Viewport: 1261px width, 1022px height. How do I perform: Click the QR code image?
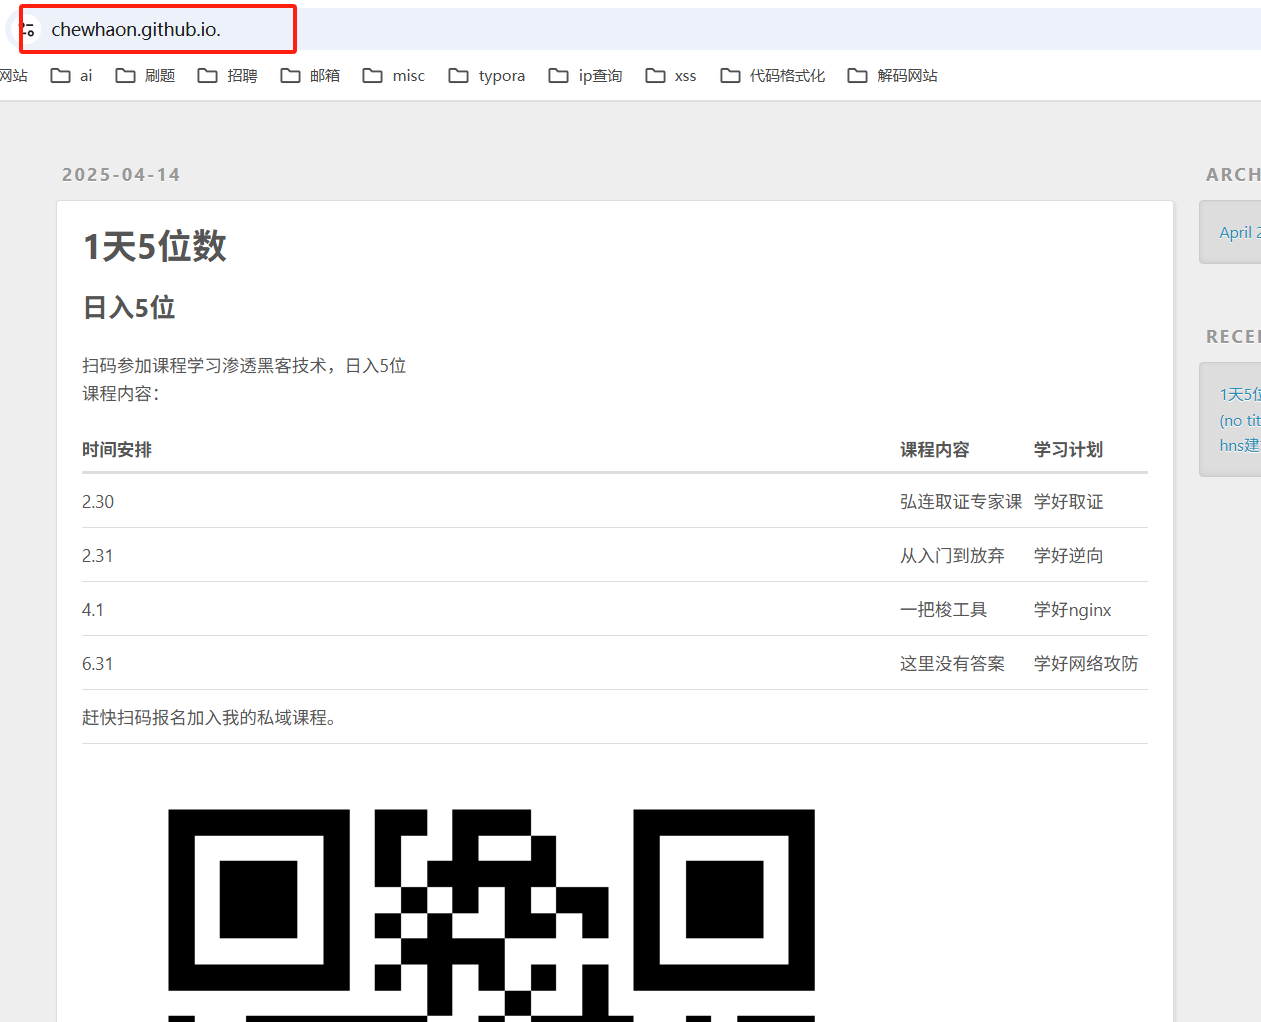(x=491, y=915)
